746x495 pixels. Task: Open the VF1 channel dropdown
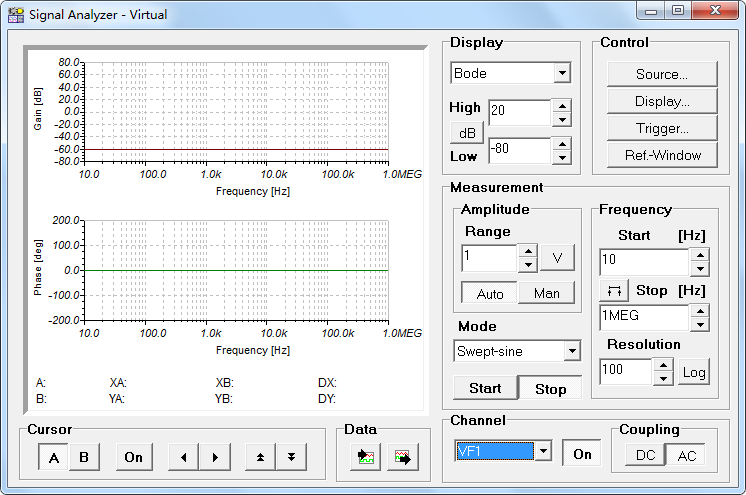544,450
